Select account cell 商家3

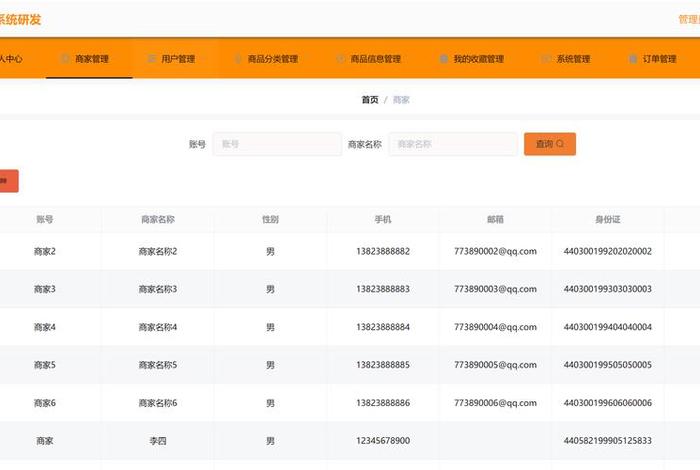pyautogui.click(x=45, y=289)
